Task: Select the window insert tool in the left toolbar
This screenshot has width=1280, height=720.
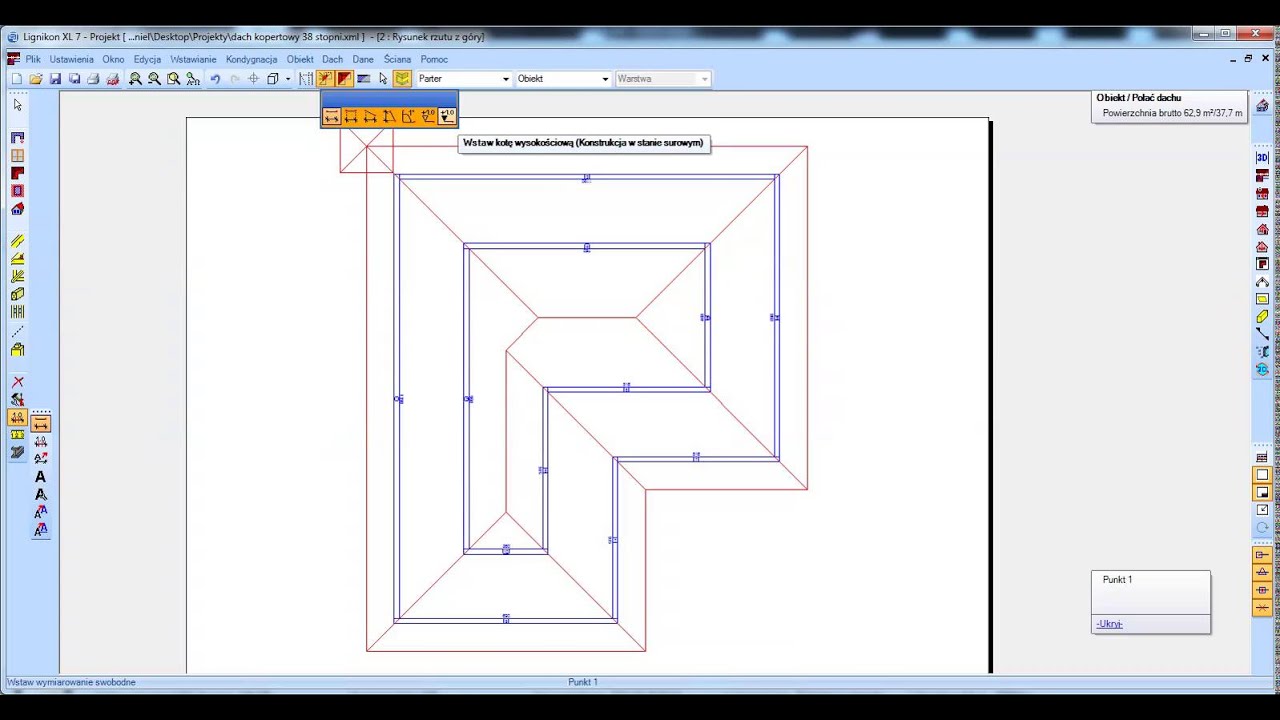Action: (x=17, y=156)
